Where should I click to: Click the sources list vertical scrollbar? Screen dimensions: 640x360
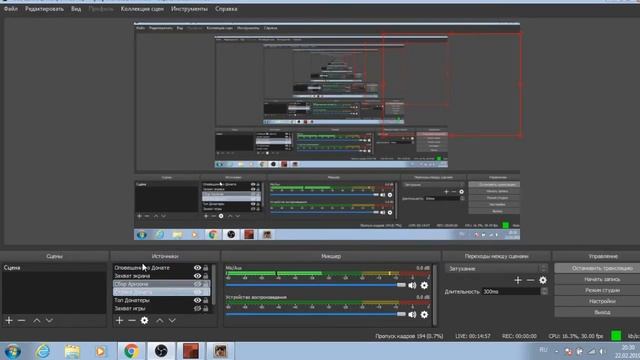coord(213,284)
